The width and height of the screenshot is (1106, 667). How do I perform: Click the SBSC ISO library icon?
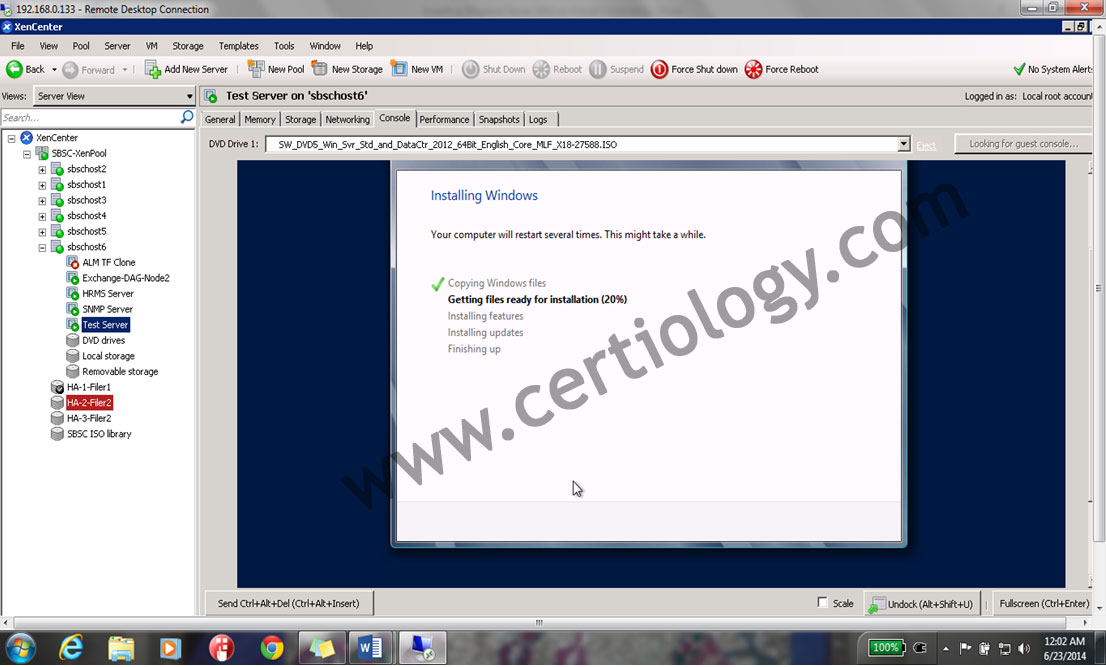click(x=58, y=434)
